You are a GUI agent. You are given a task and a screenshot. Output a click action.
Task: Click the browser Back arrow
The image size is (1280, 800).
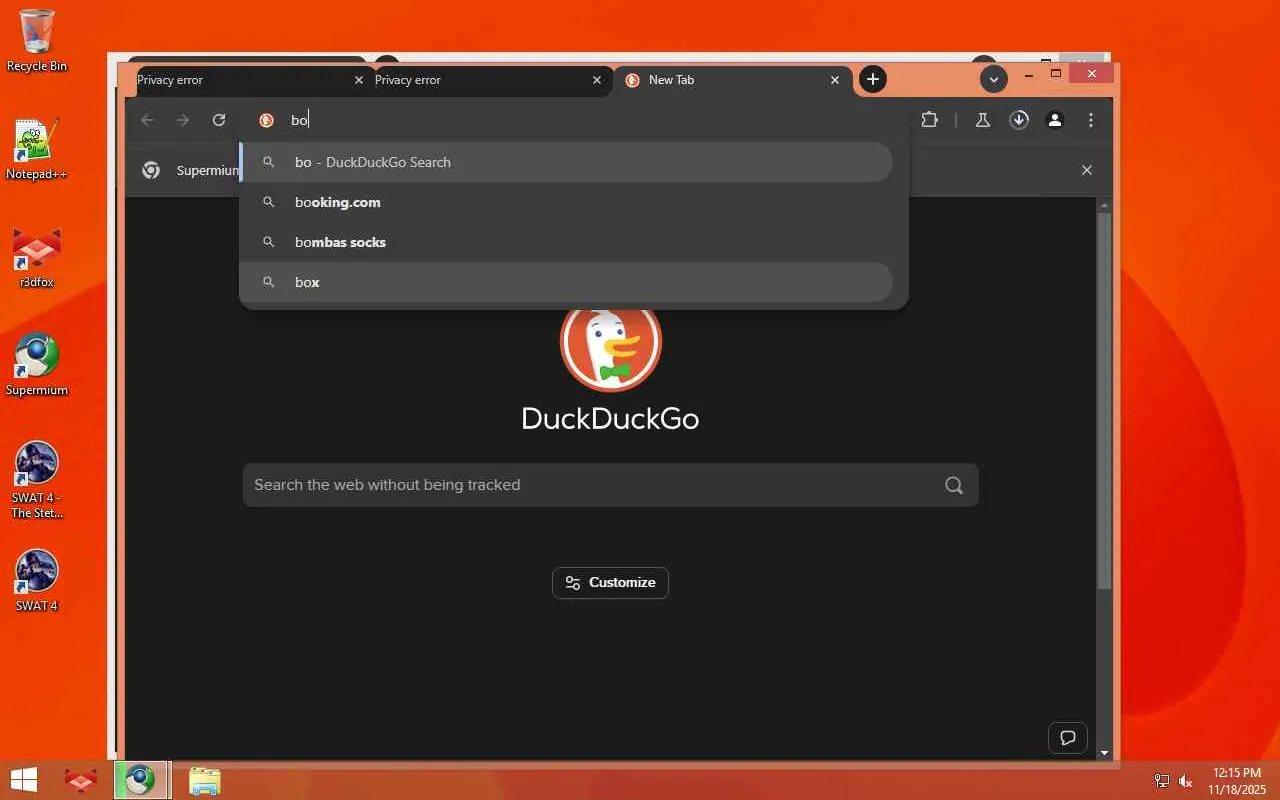pos(147,120)
